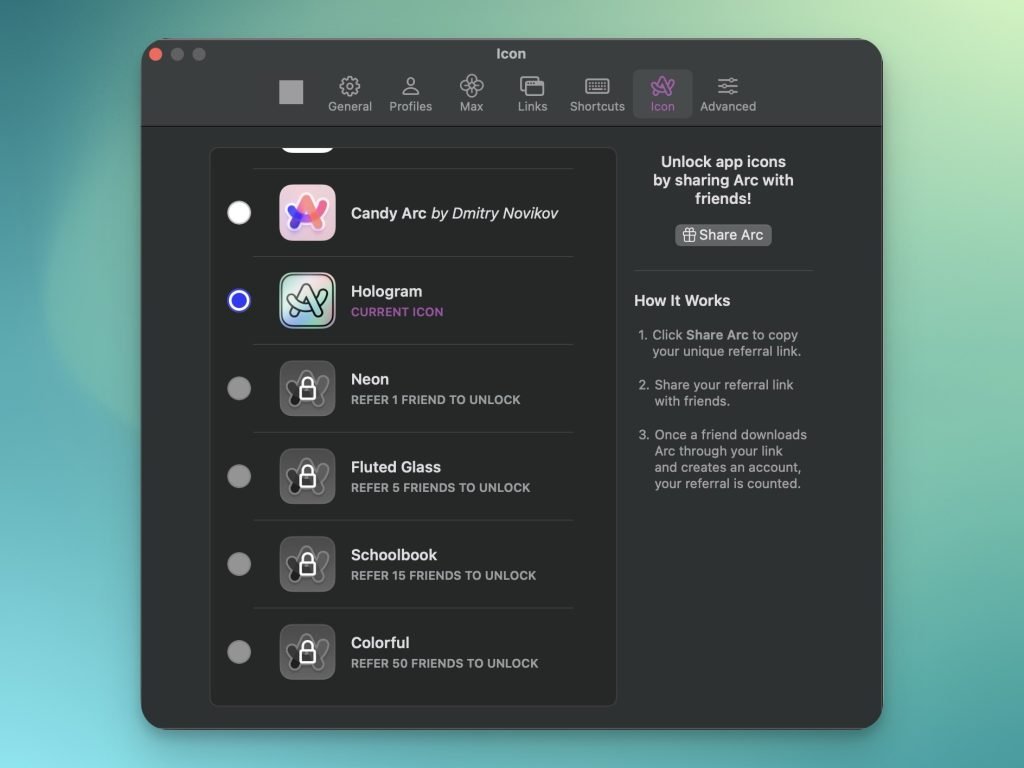Switch to the Profiles tab

[x=410, y=94]
